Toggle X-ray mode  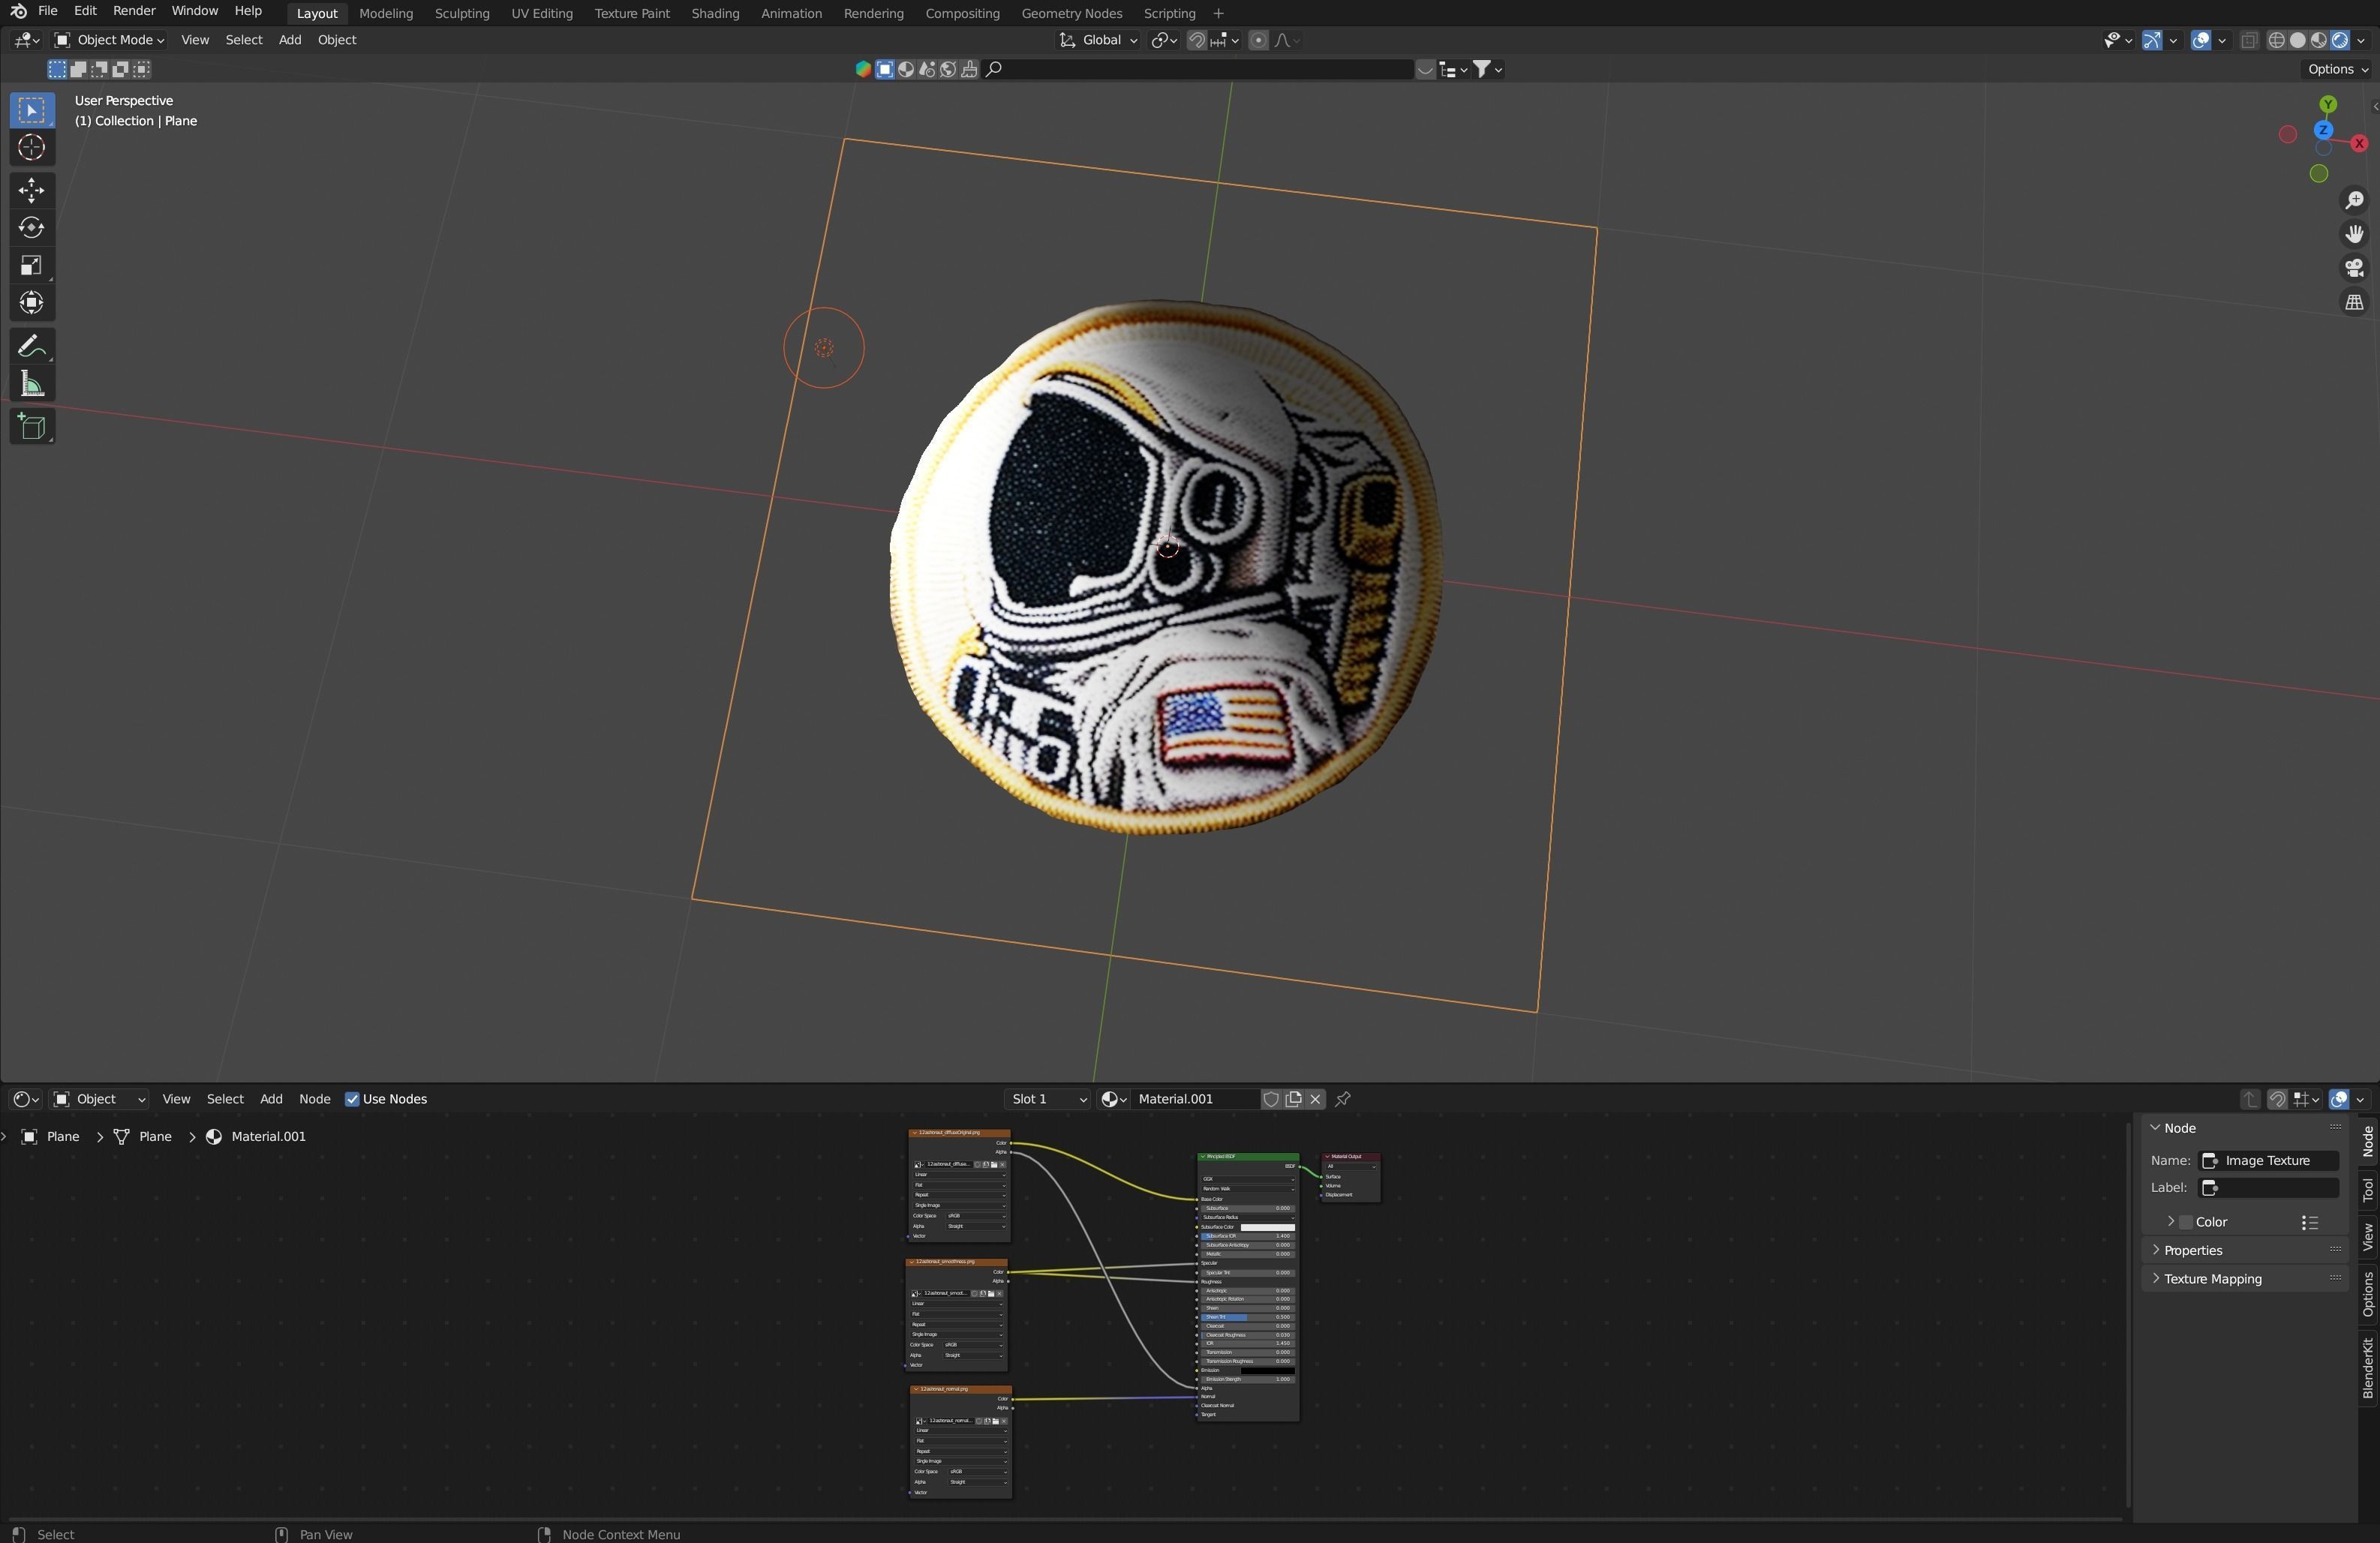pyautogui.click(x=2249, y=40)
